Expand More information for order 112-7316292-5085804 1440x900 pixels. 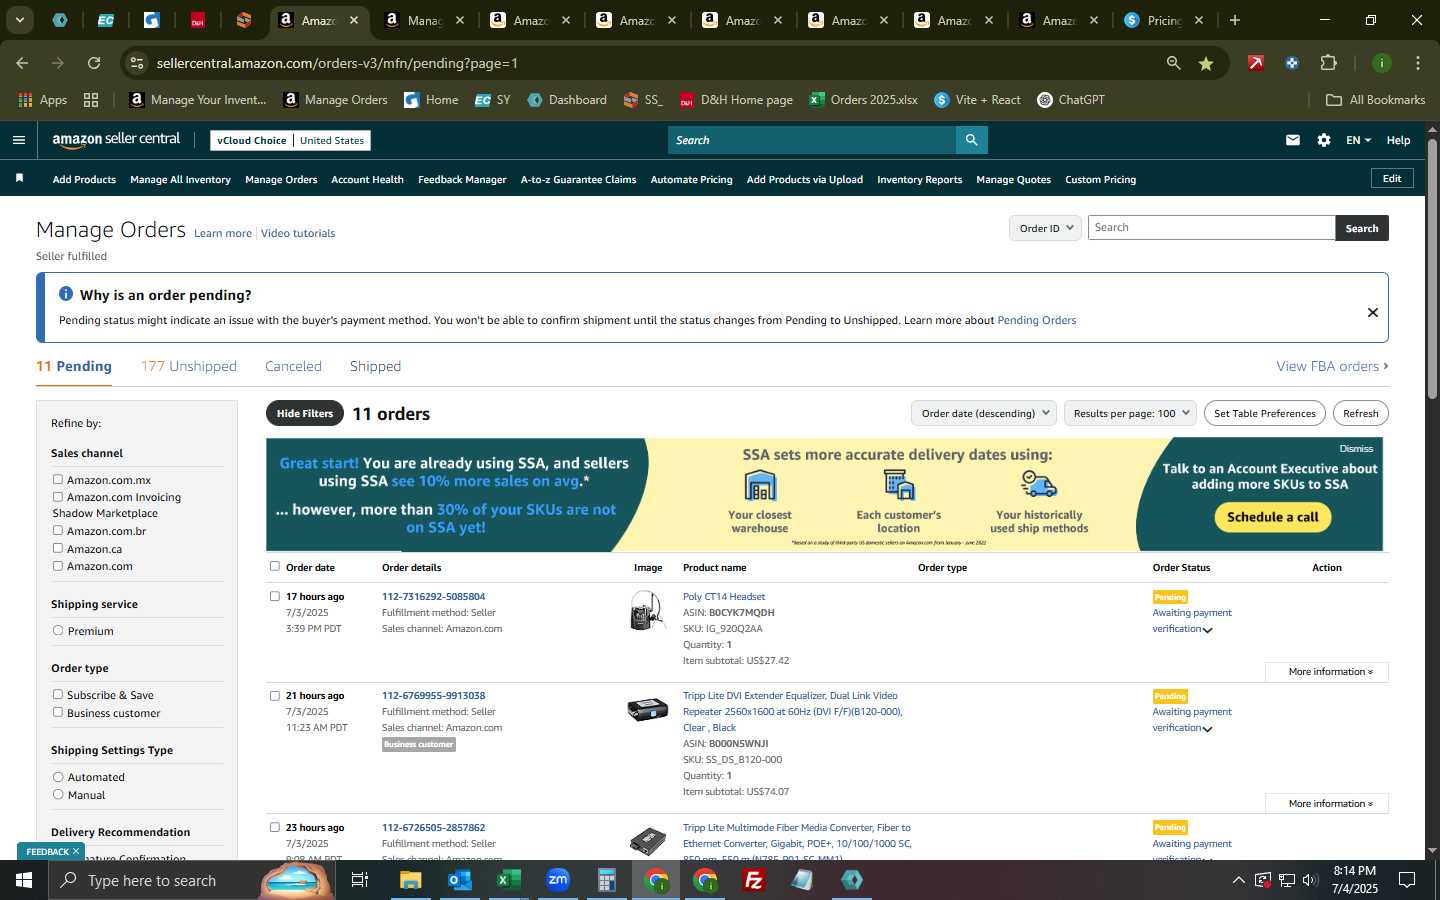click(x=1328, y=671)
